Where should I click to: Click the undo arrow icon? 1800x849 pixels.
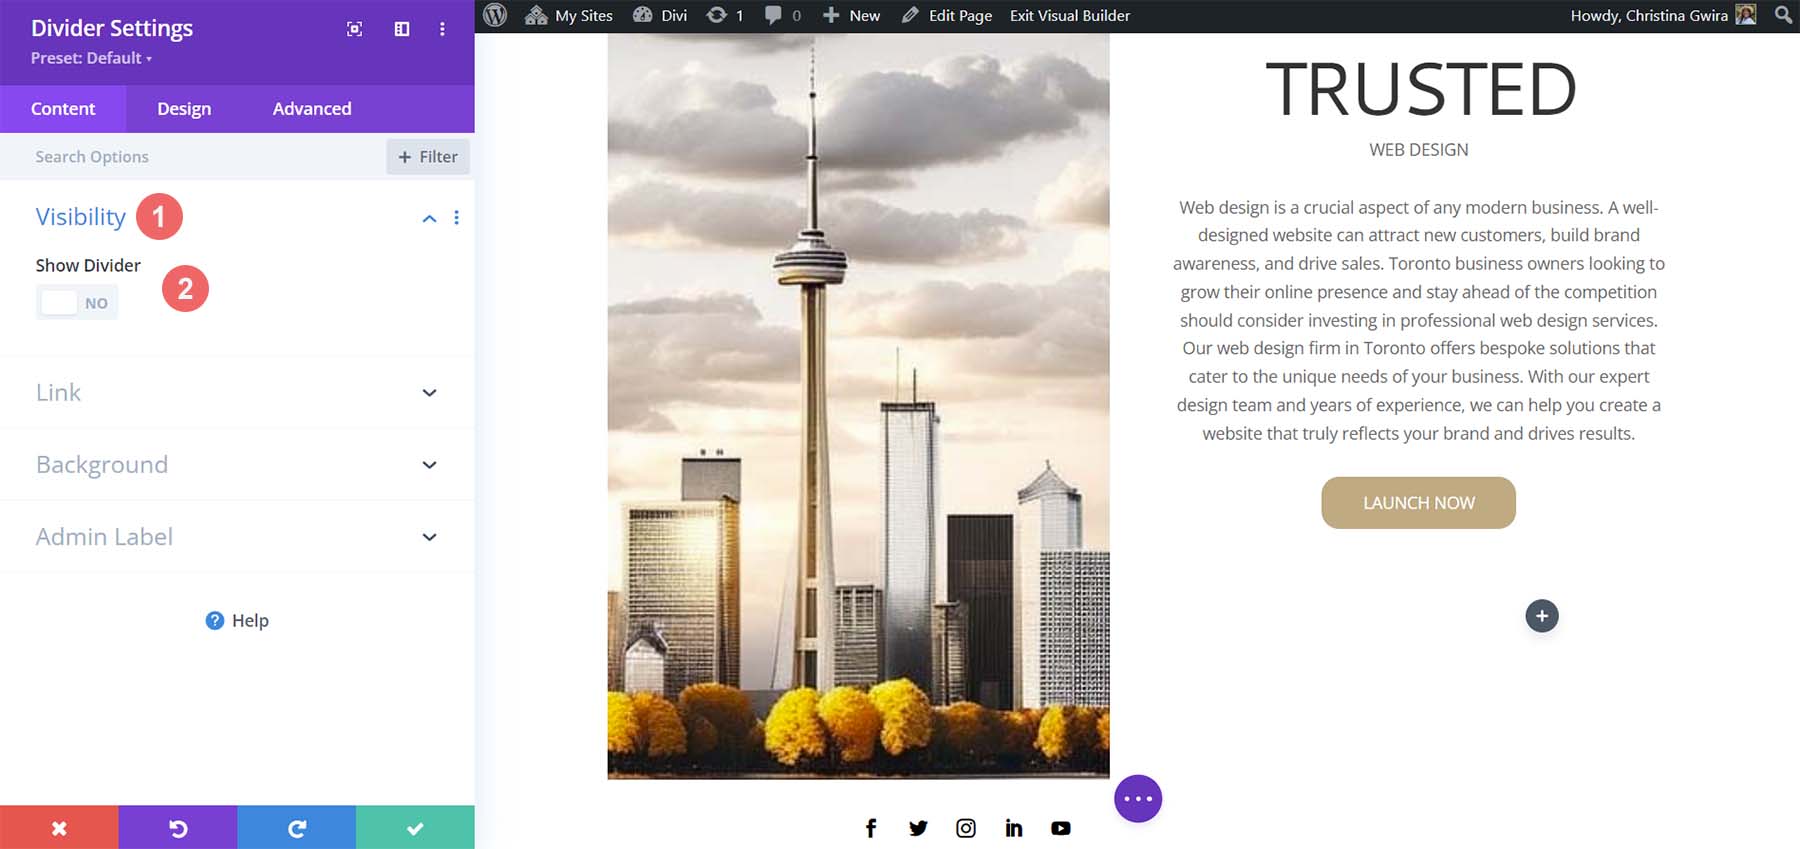[178, 828]
